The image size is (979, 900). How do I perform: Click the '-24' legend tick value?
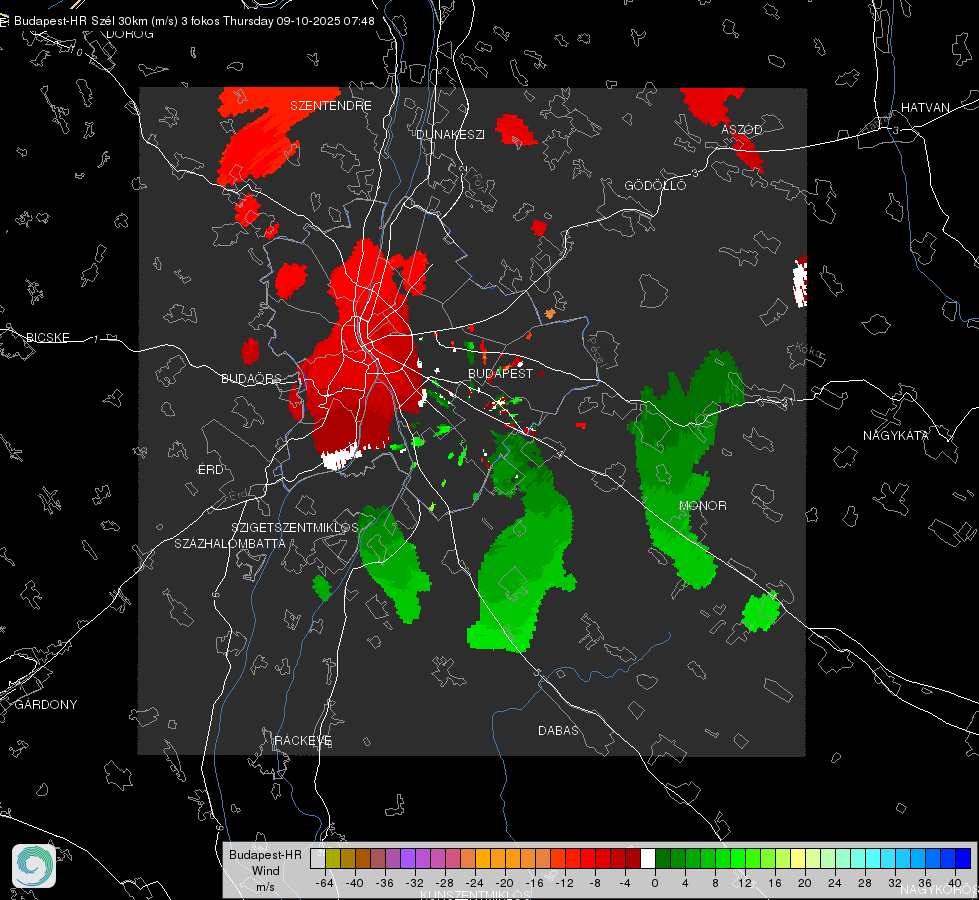475,883
